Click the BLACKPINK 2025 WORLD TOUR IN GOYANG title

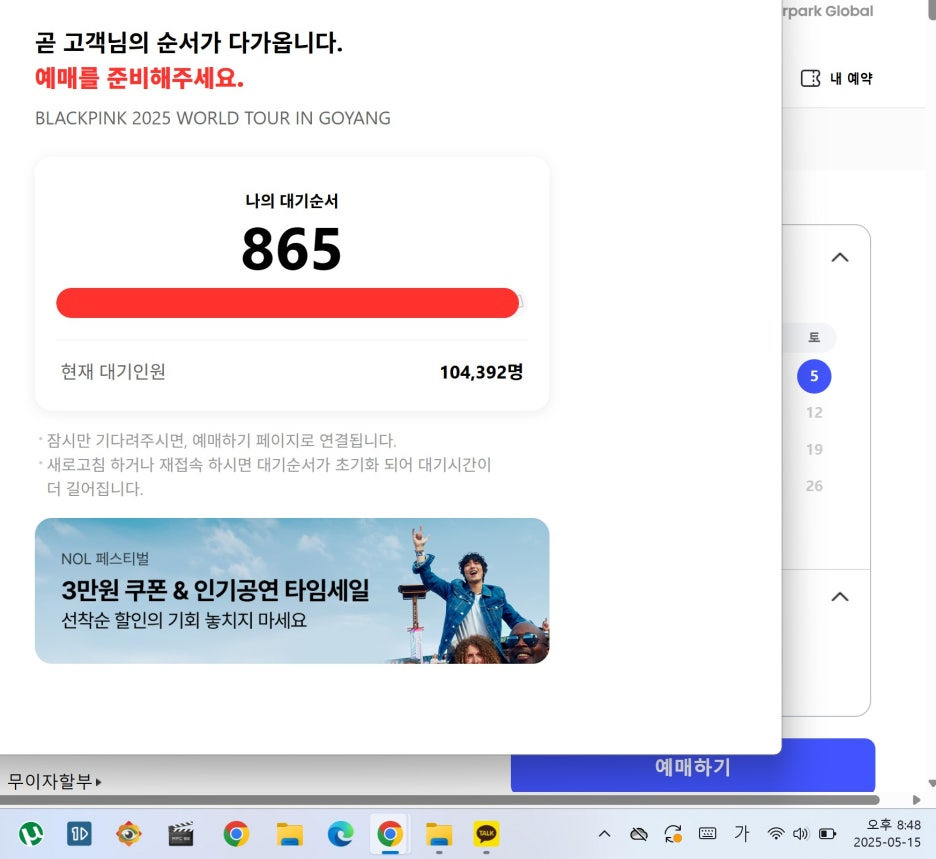click(213, 118)
